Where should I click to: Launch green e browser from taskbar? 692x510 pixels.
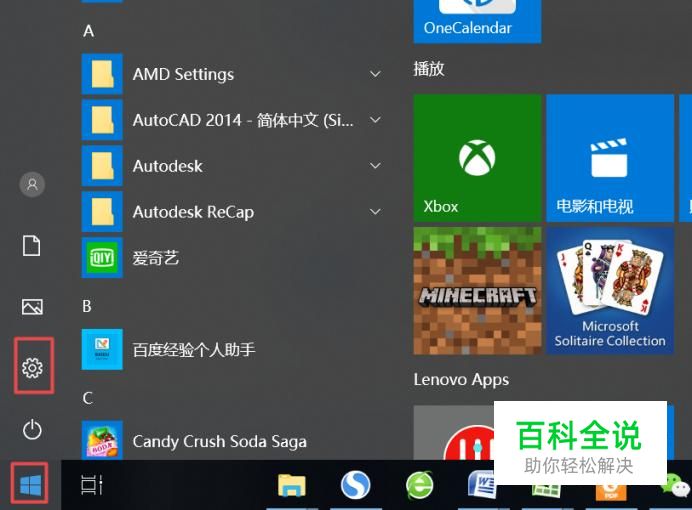click(x=420, y=485)
